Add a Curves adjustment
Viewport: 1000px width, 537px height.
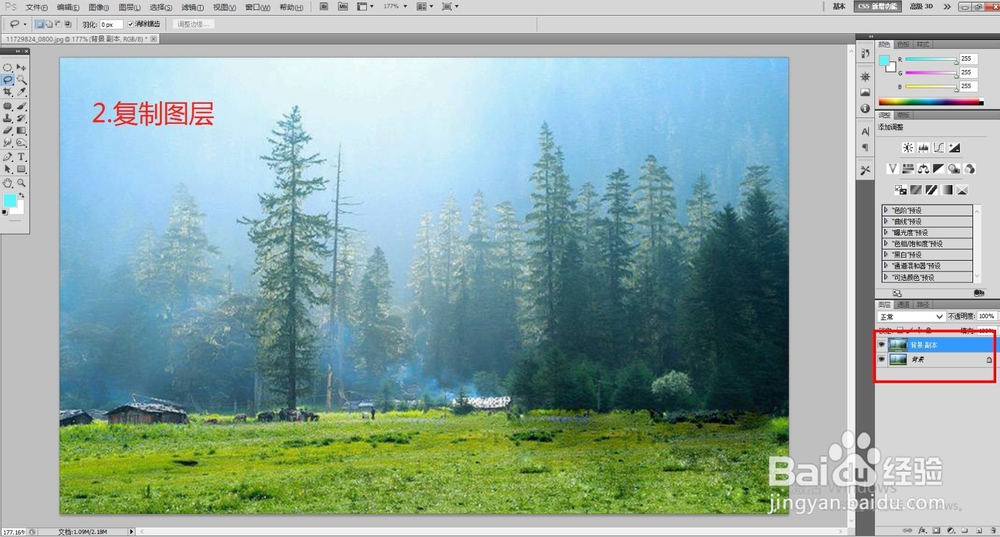939,147
